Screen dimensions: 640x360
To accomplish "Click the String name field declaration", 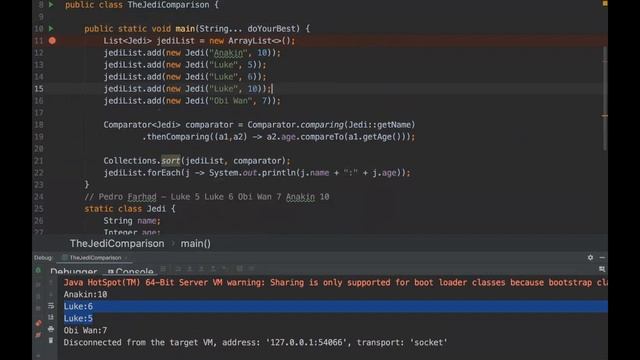I will tap(132, 220).
